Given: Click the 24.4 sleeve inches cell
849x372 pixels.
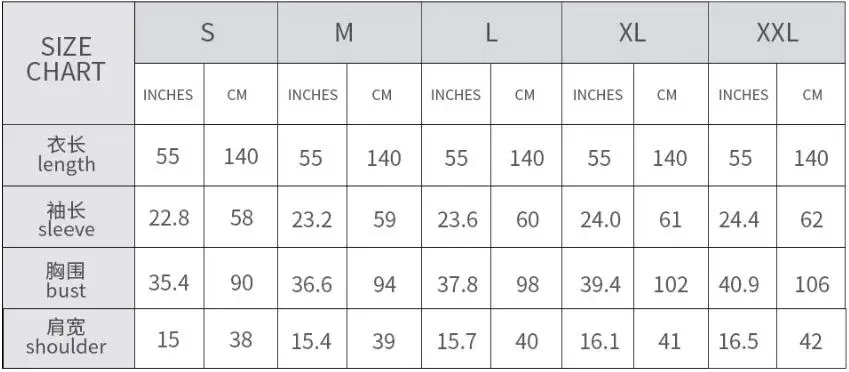Looking at the screenshot, I should coord(742,219).
